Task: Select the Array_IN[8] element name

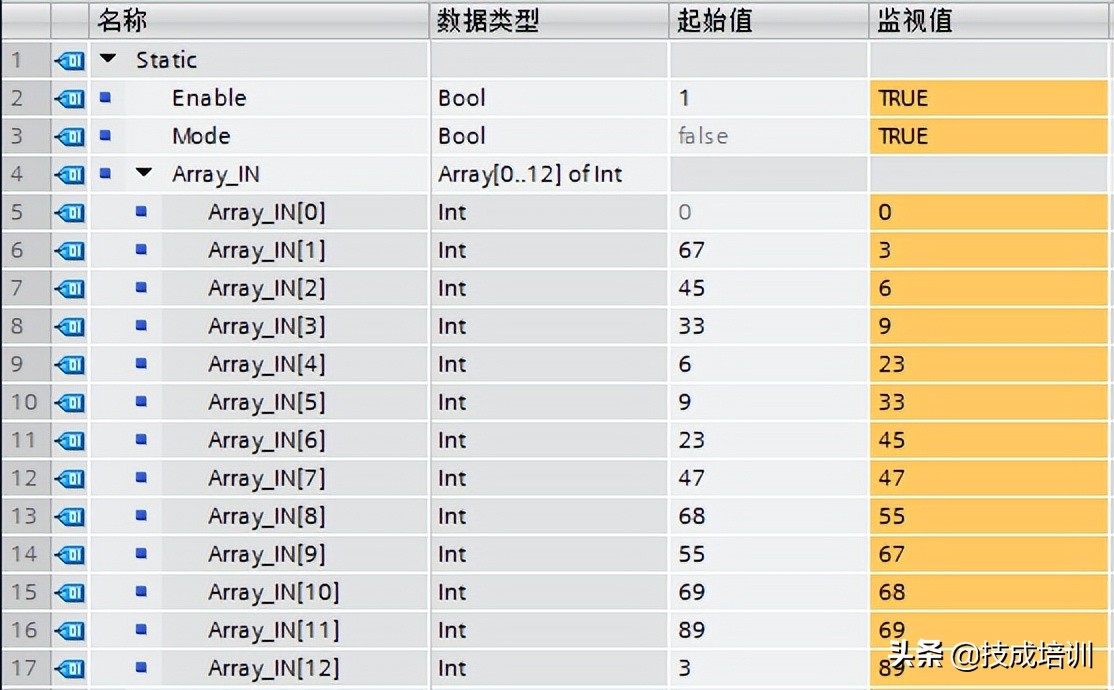Action: [x=266, y=517]
